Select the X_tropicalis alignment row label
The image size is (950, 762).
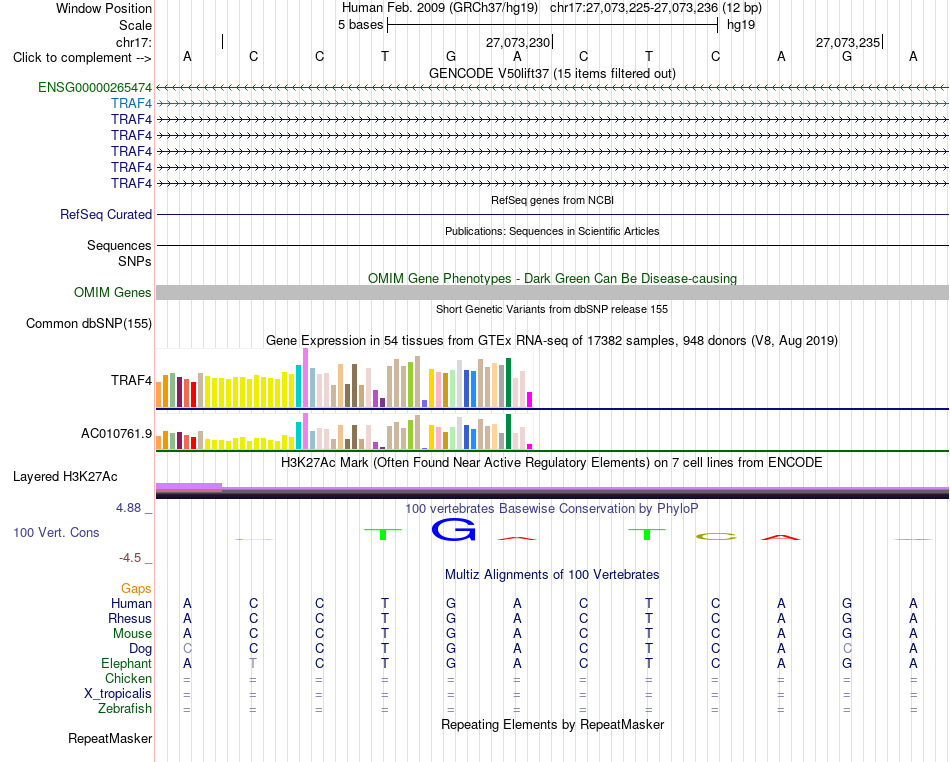(118, 694)
